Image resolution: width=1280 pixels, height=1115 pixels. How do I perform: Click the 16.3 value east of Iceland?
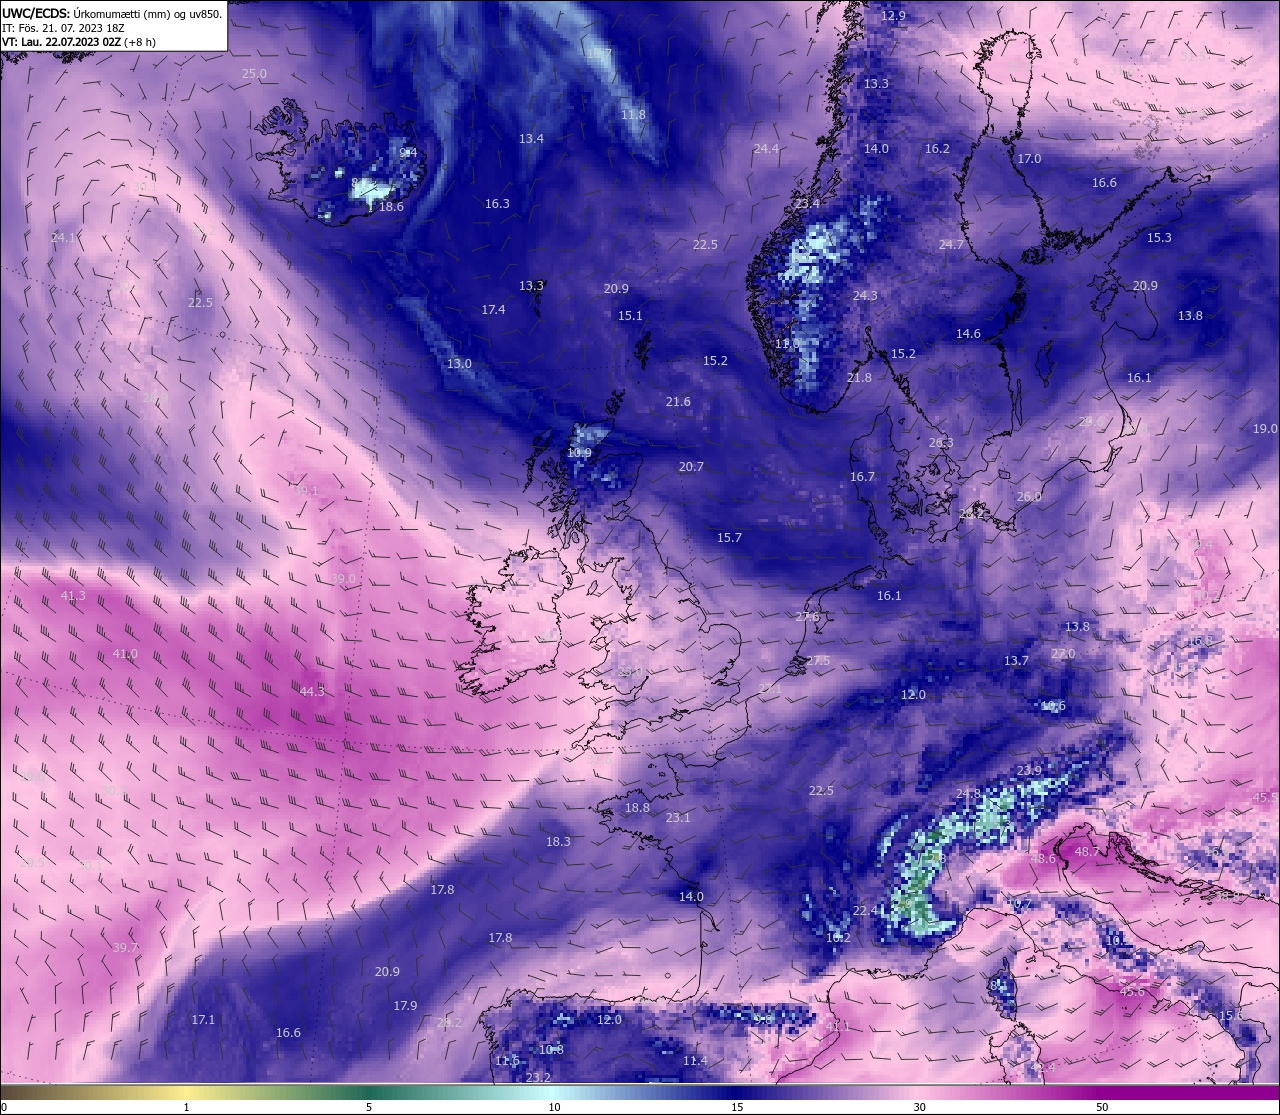point(497,203)
